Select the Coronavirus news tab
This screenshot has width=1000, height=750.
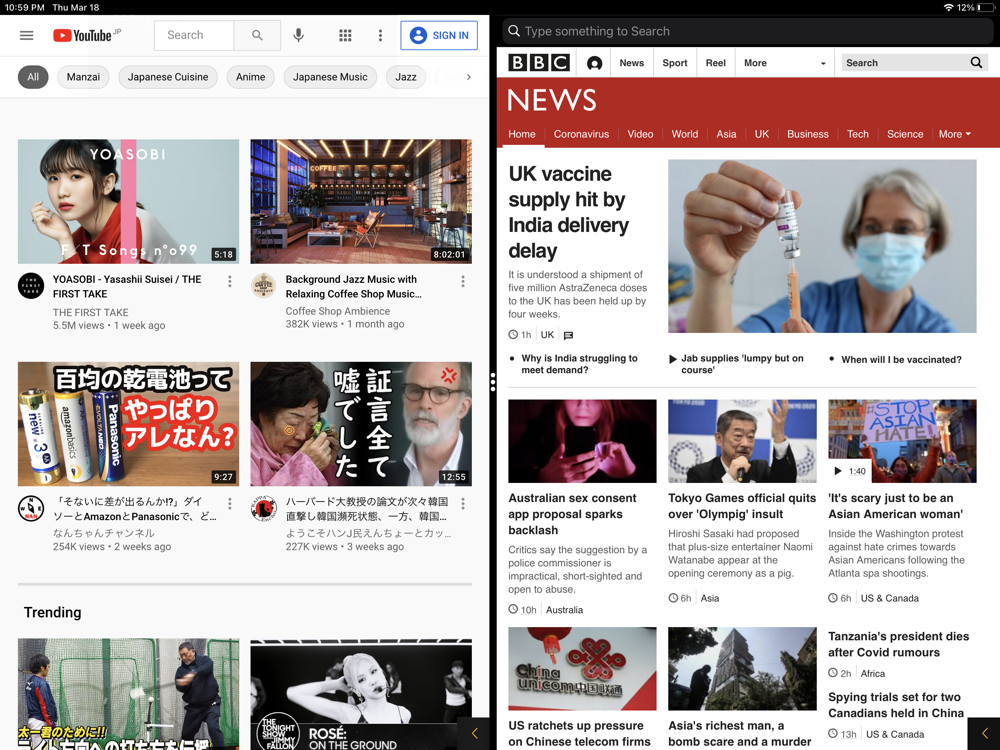pyautogui.click(x=581, y=134)
